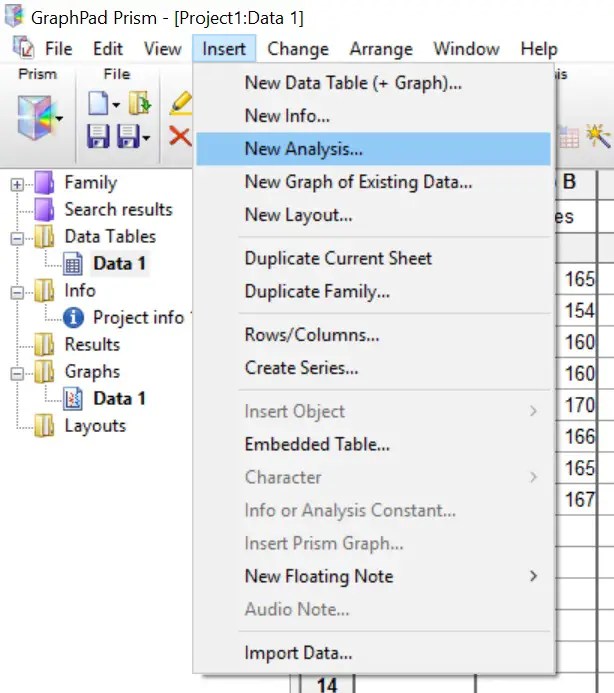Choose Import Data... menu entry

coord(374,653)
